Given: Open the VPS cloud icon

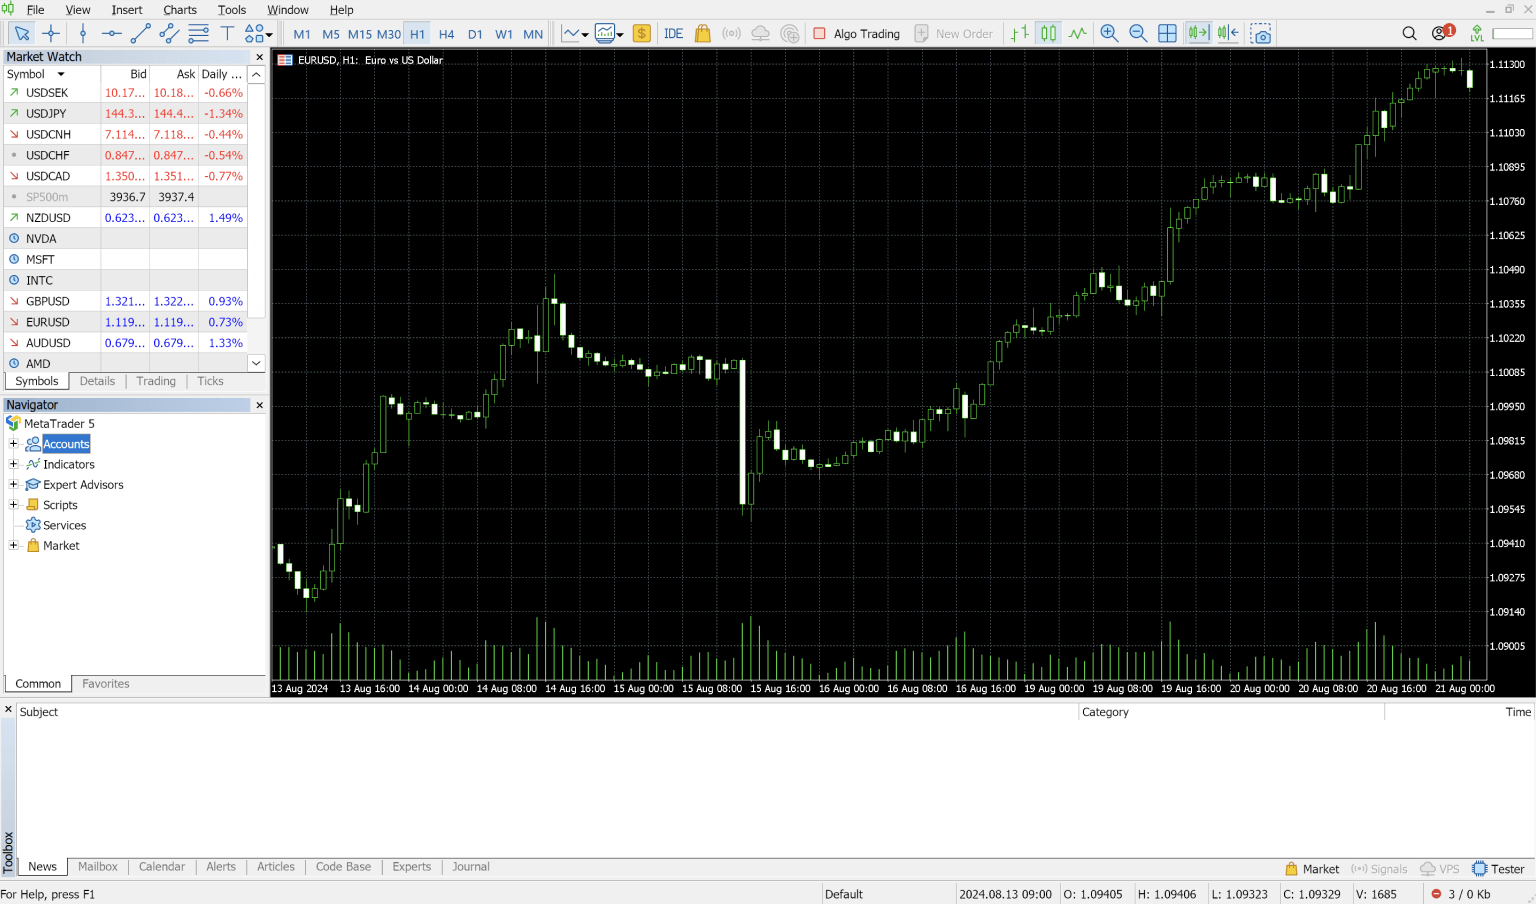Looking at the screenshot, I should tap(761, 34).
